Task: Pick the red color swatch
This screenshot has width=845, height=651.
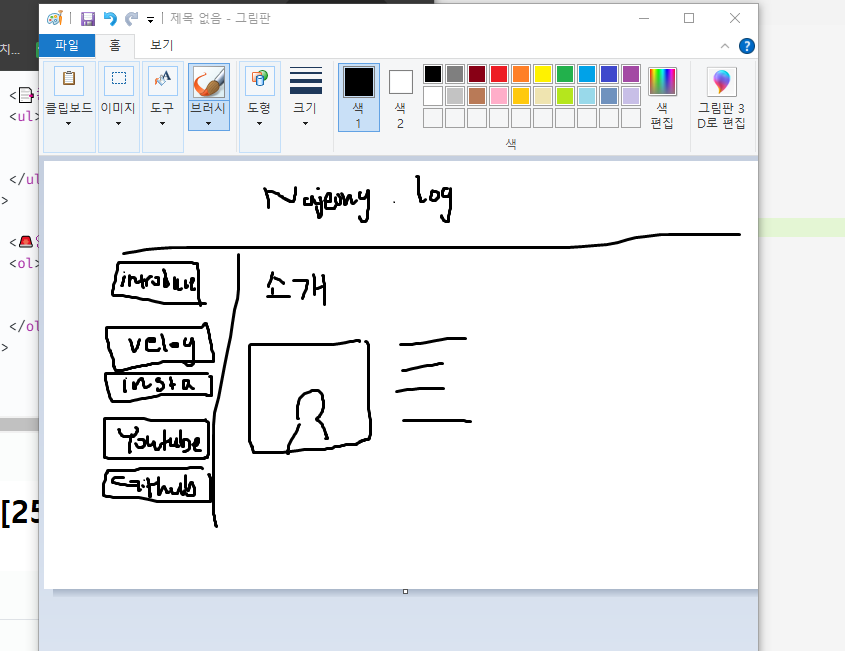Action: coord(499,74)
